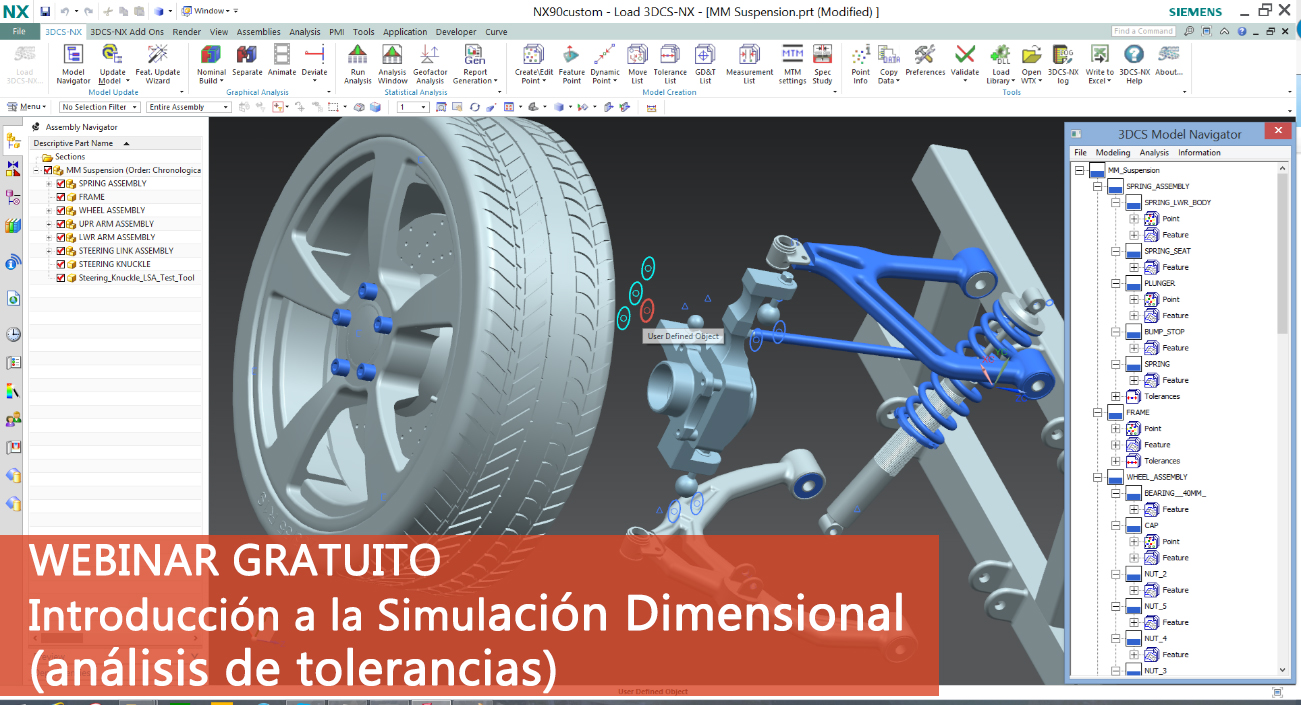Expand Tolerances under SPRING_ASSEMBLY
This screenshot has height=705, width=1301.
click(1116, 397)
